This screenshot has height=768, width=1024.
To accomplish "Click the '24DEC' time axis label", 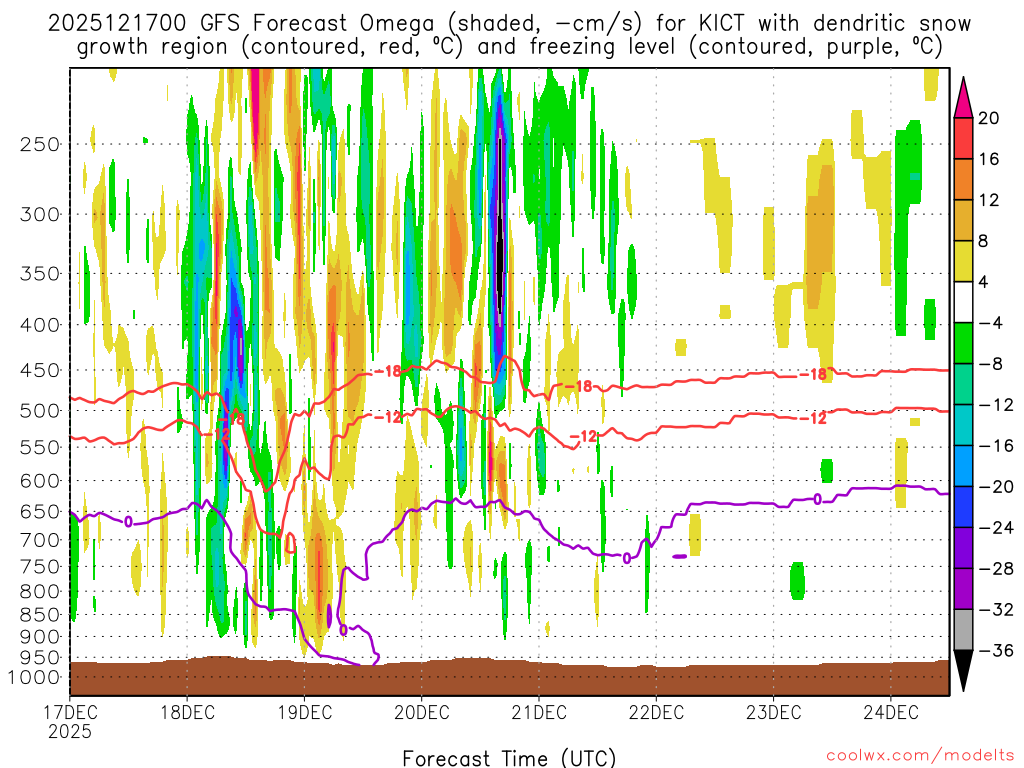I will [891, 711].
